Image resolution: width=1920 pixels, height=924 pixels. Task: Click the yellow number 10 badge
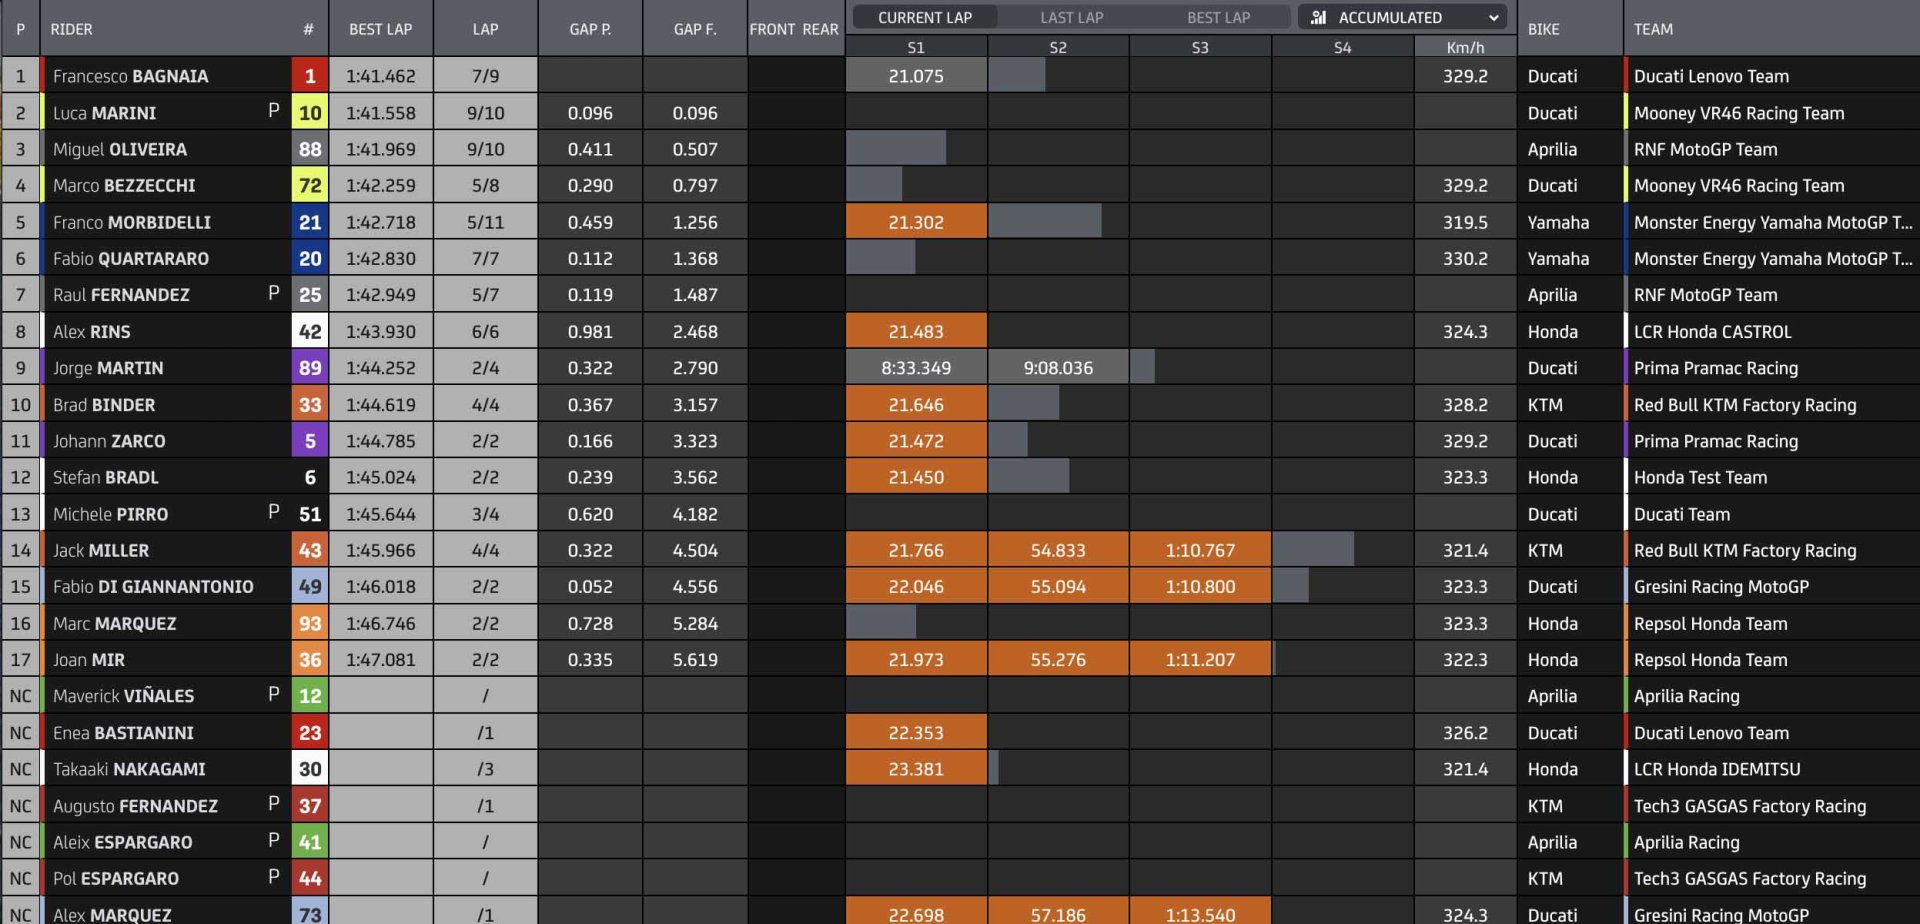pyautogui.click(x=310, y=113)
